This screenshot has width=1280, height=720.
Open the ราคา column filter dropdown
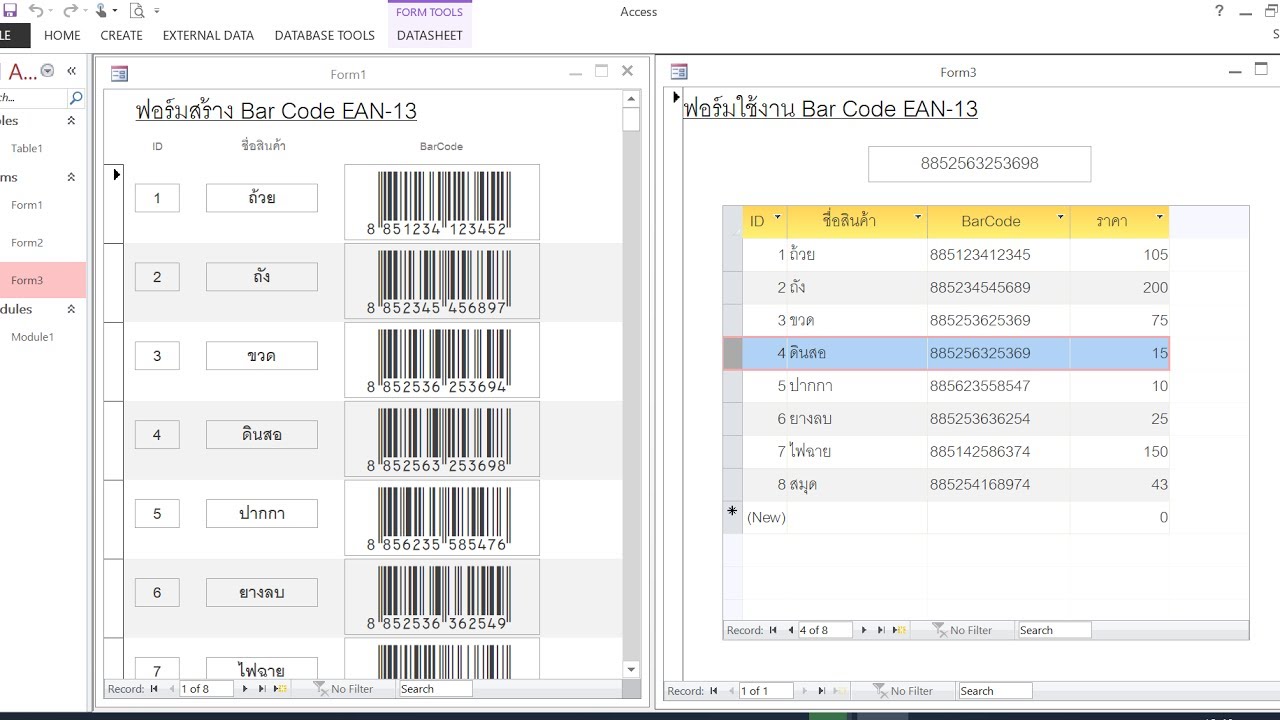click(1160, 218)
